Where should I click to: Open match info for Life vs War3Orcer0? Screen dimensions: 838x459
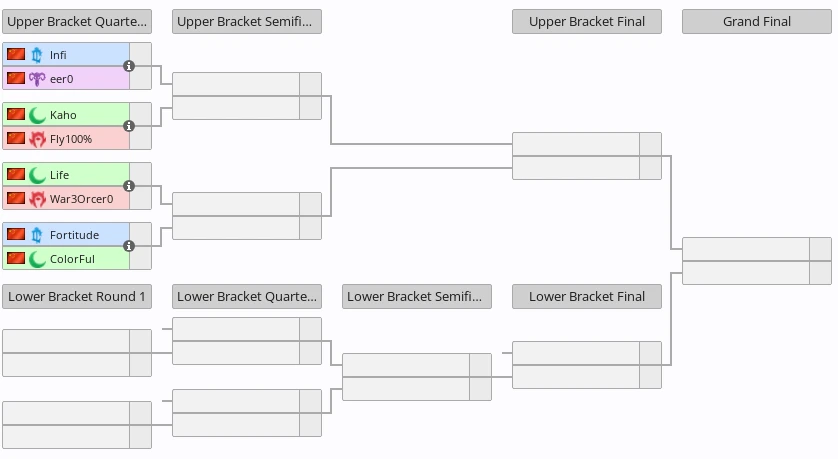click(x=129, y=186)
